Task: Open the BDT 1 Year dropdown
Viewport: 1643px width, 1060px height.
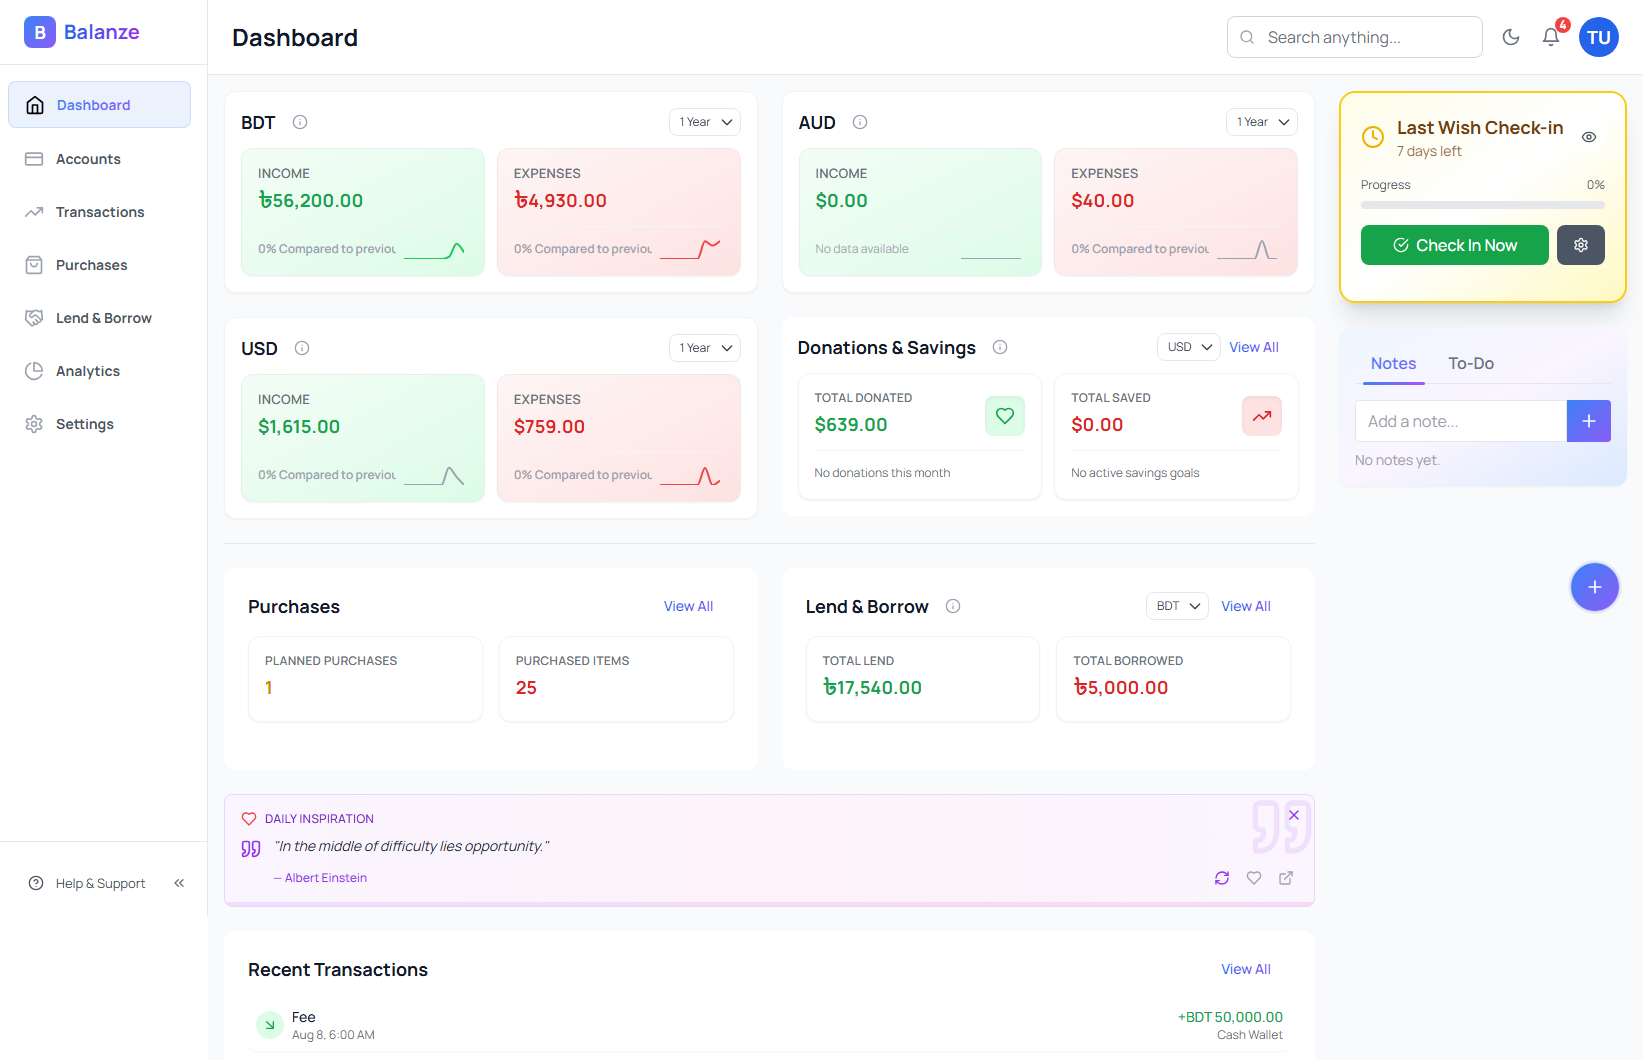Action: coord(705,122)
